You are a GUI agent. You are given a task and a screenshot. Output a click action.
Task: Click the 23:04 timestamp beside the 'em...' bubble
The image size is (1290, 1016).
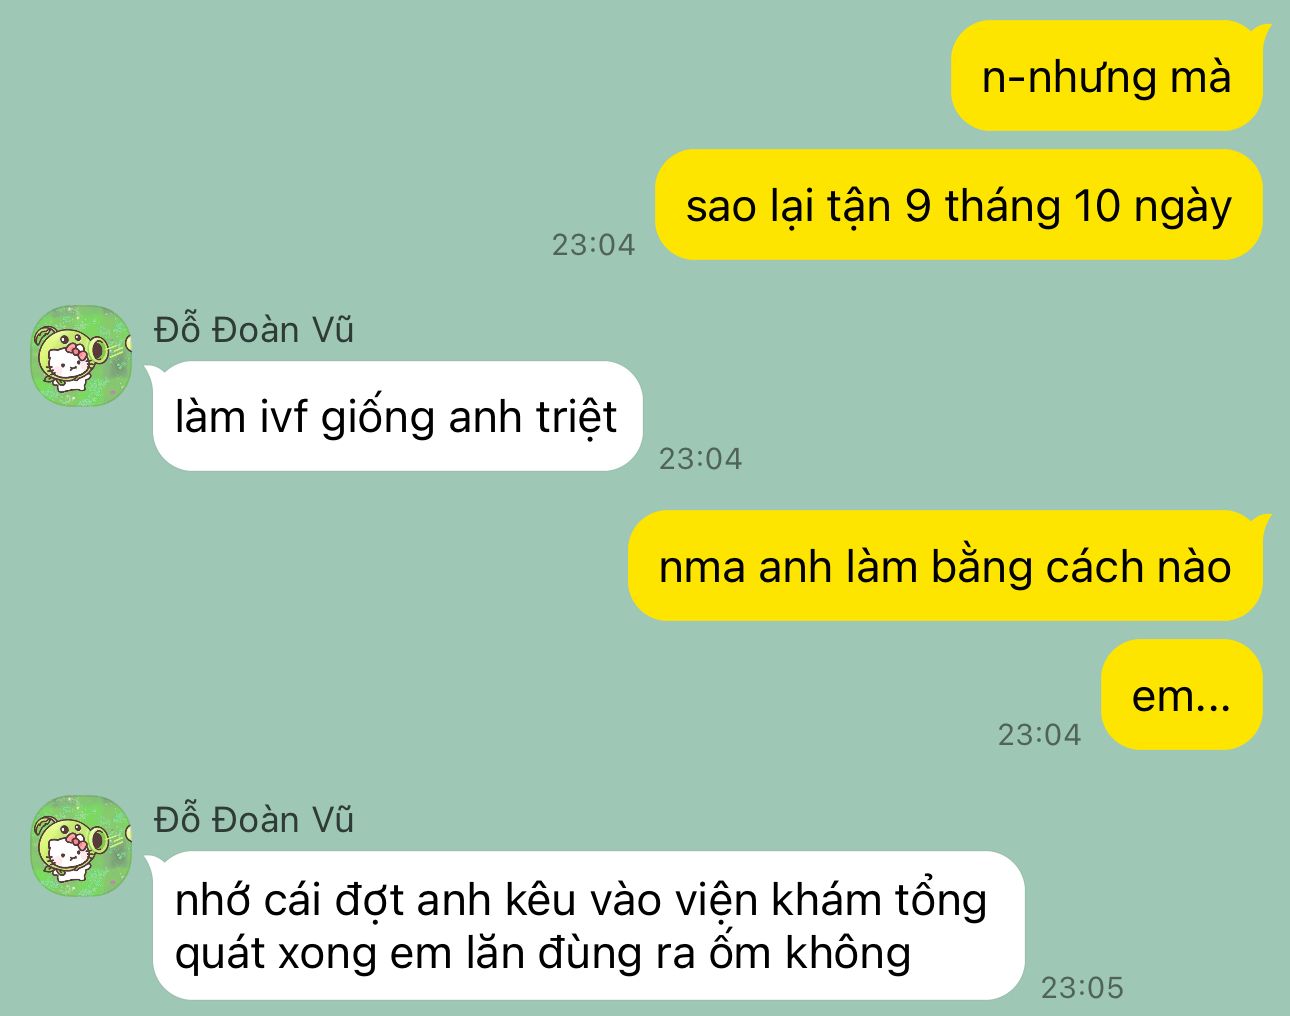[x=1039, y=735]
